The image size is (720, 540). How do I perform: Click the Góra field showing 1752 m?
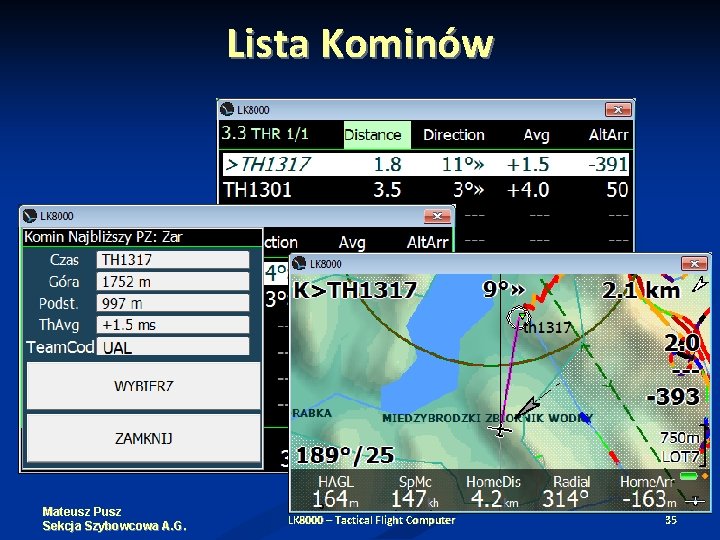click(x=173, y=281)
